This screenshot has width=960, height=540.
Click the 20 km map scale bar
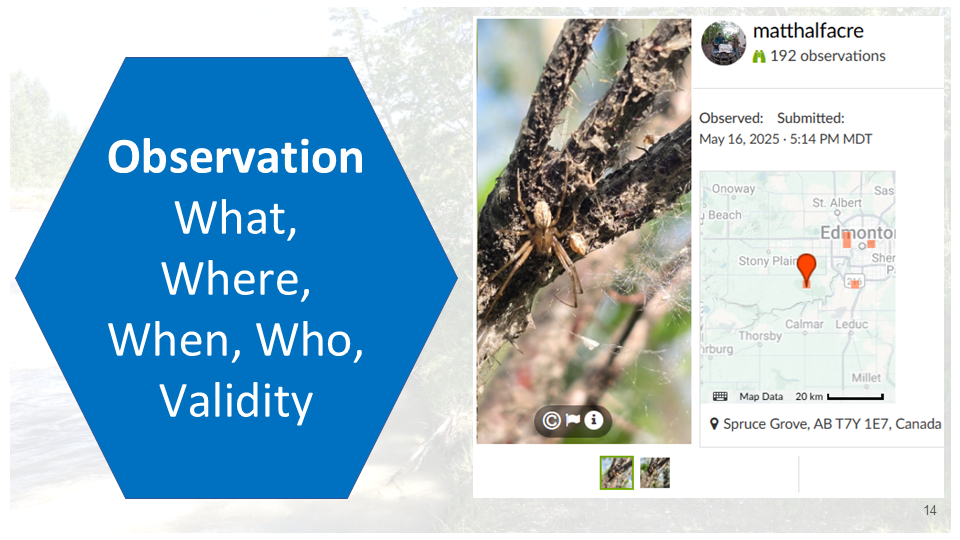[x=853, y=397]
